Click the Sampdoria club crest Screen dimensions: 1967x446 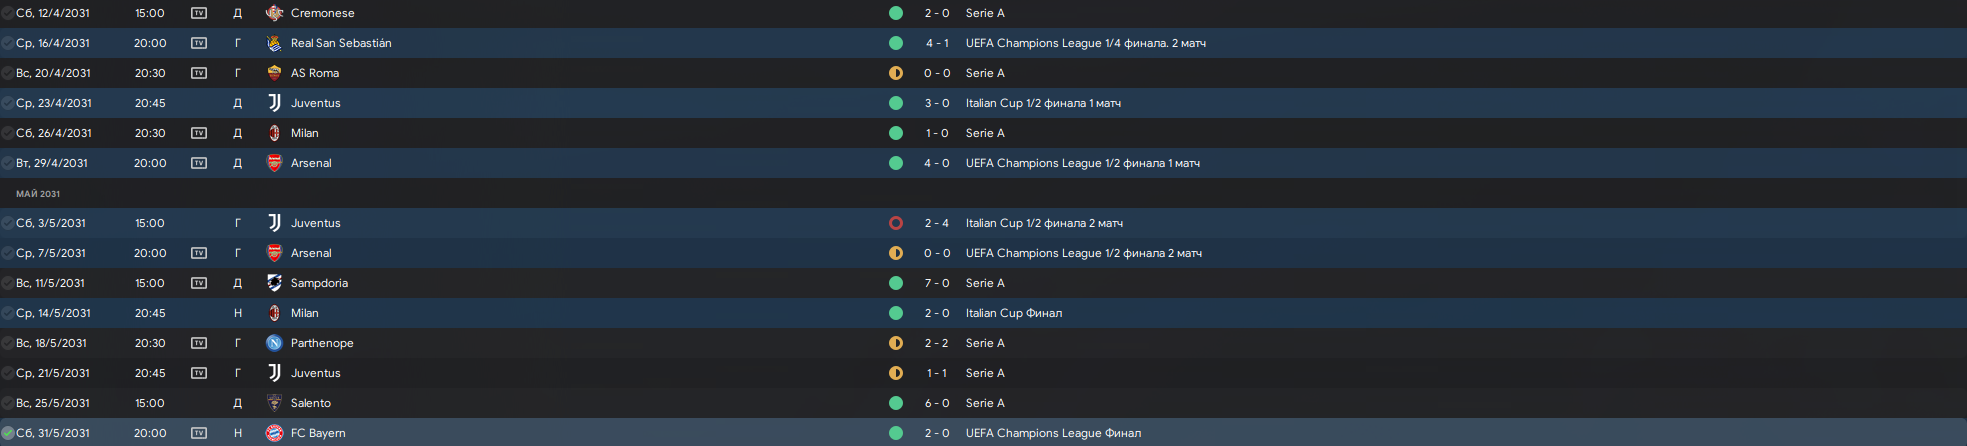click(274, 283)
